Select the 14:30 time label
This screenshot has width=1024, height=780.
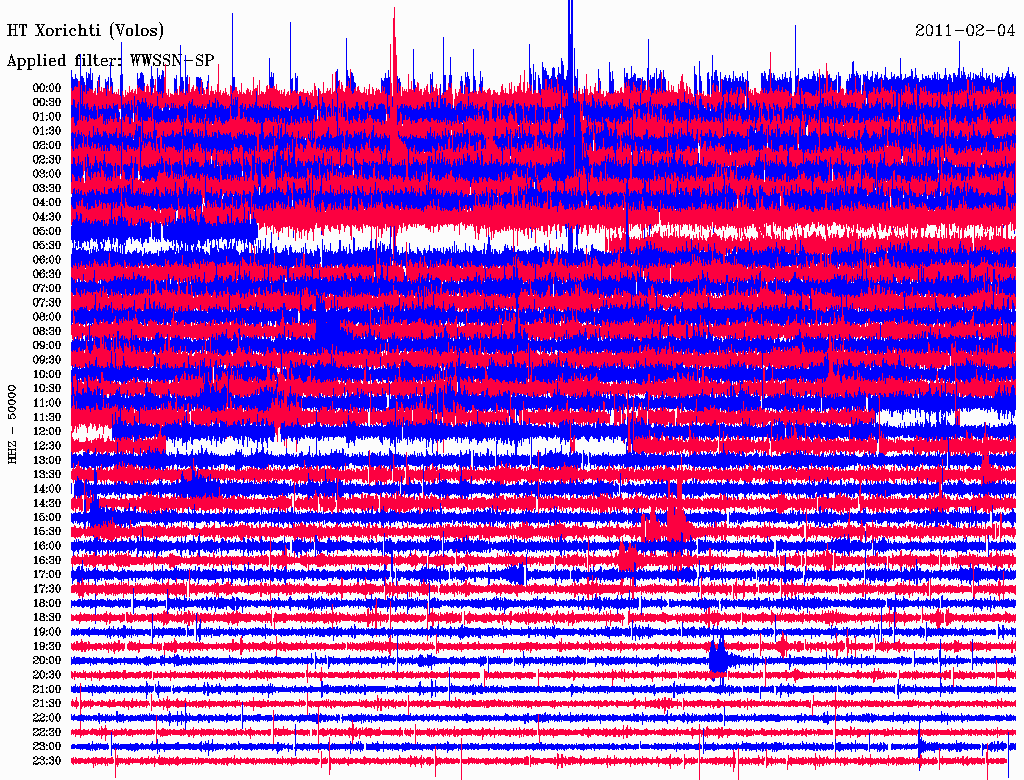click(x=47, y=503)
